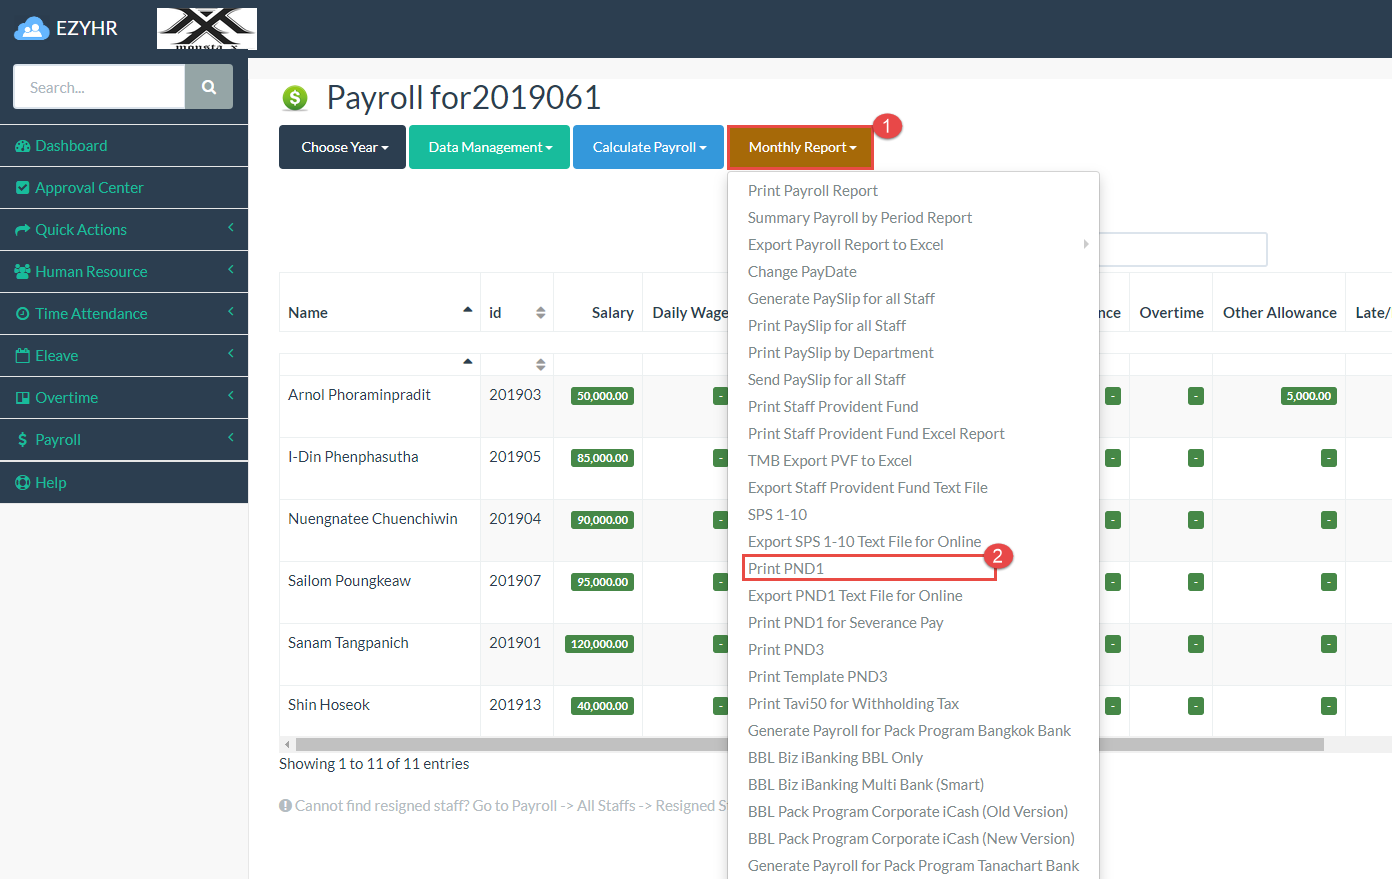This screenshot has width=1392, height=879.
Task: Click into the sidebar Search field
Action: point(99,87)
